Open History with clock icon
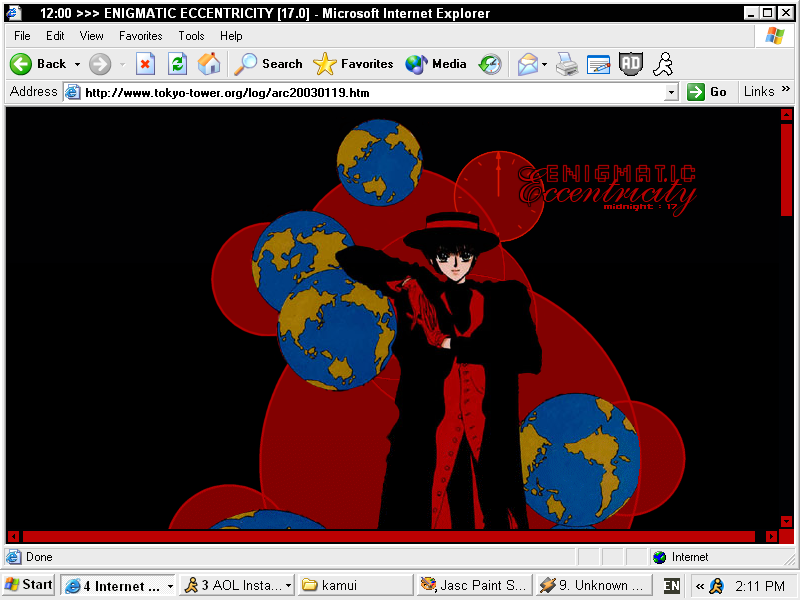The height and width of the screenshot is (600, 800). tap(490, 64)
